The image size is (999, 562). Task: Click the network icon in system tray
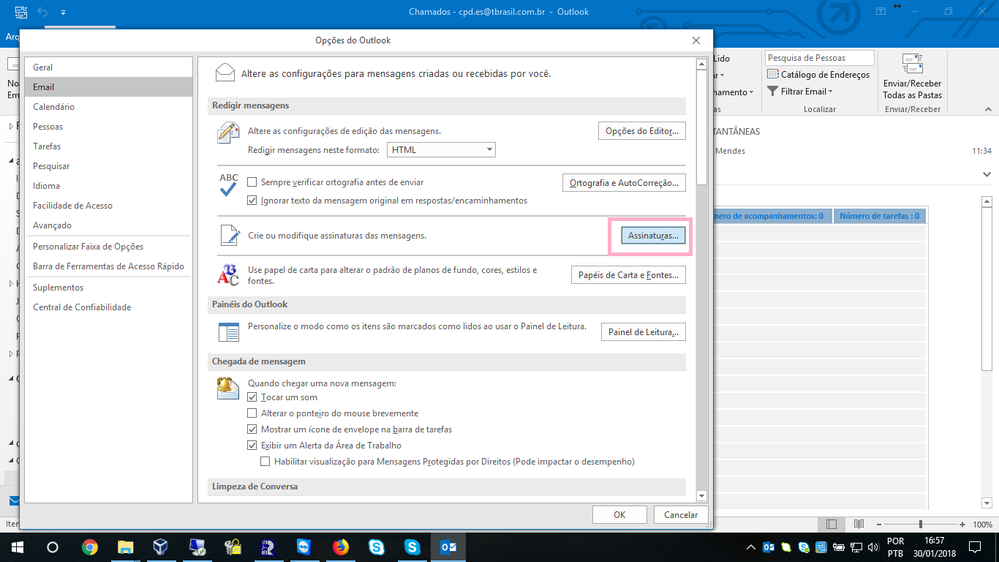click(856, 547)
